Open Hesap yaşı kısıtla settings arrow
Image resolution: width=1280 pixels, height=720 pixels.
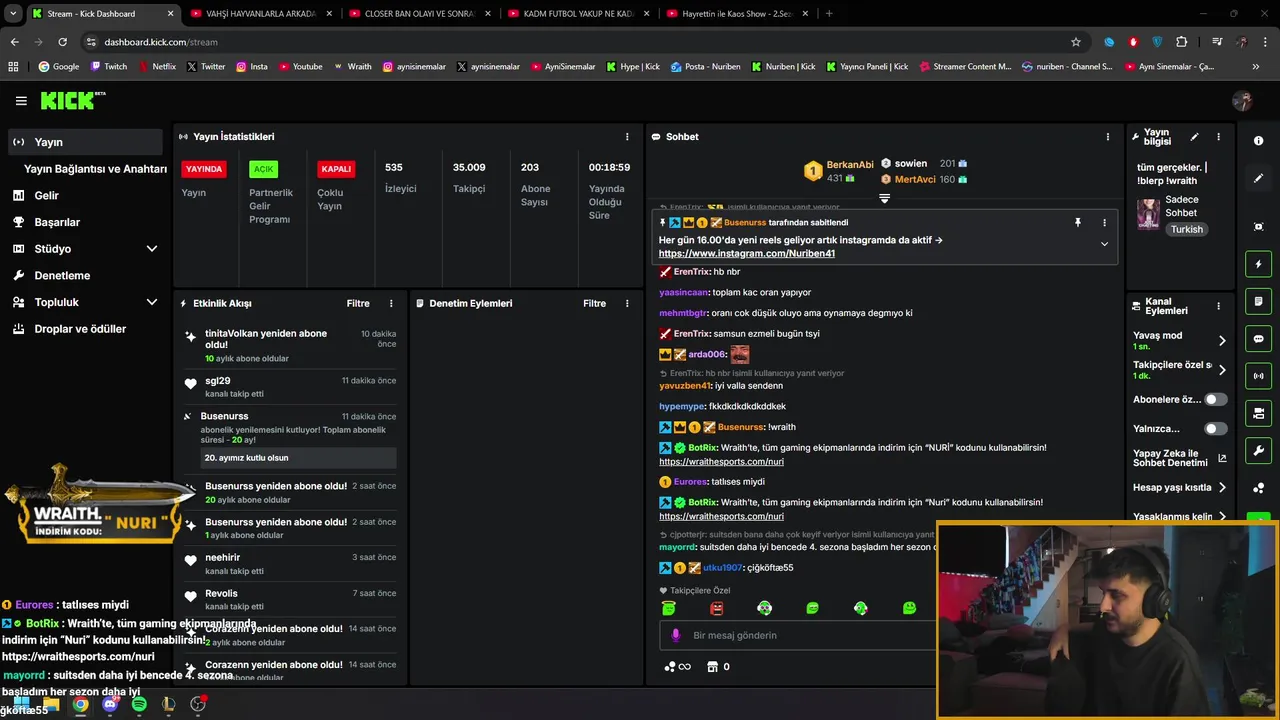(x=1221, y=488)
